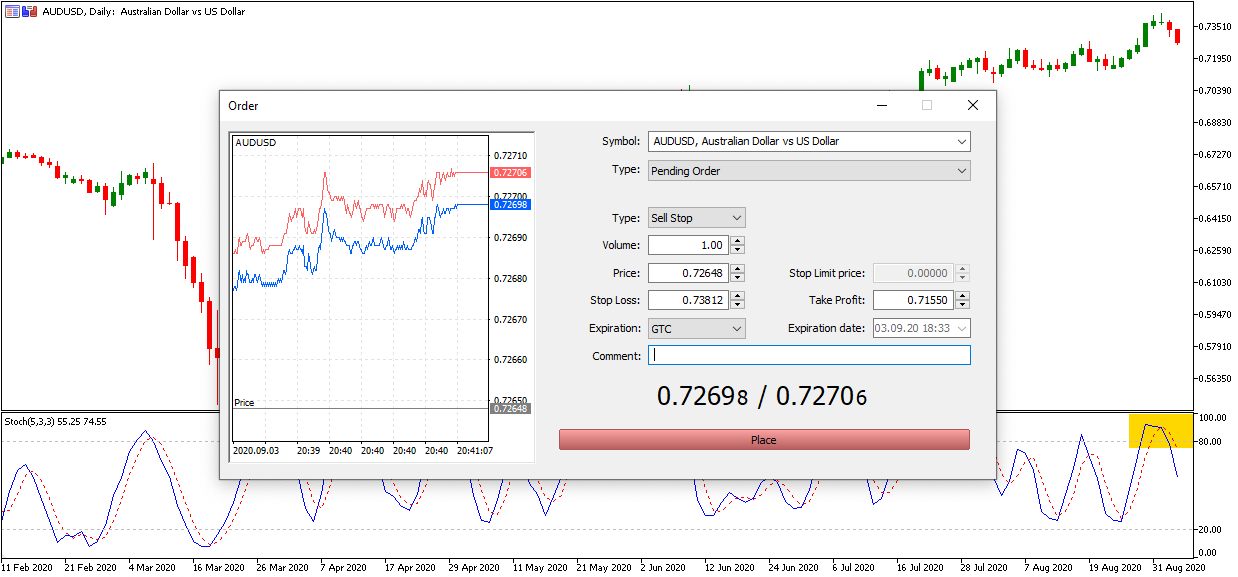The height and width of the screenshot is (577, 1238).
Task: Click the Stoch(5,3,3) indicator label
Action: click(x=55, y=421)
